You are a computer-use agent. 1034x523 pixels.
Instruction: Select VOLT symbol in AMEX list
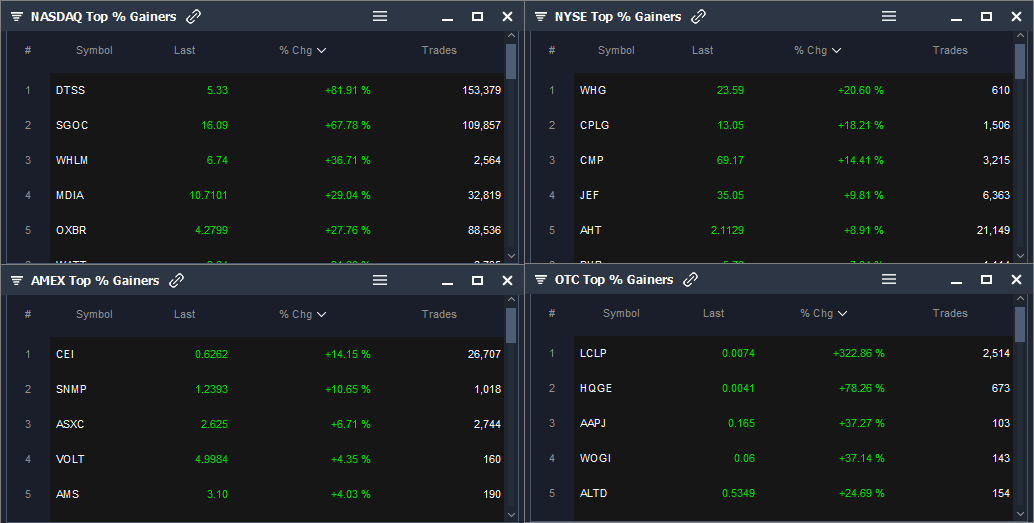pyautogui.click(x=70, y=459)
